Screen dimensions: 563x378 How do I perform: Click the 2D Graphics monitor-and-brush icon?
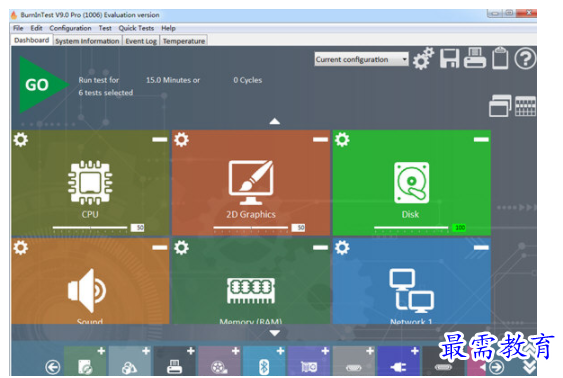point(251,182)
